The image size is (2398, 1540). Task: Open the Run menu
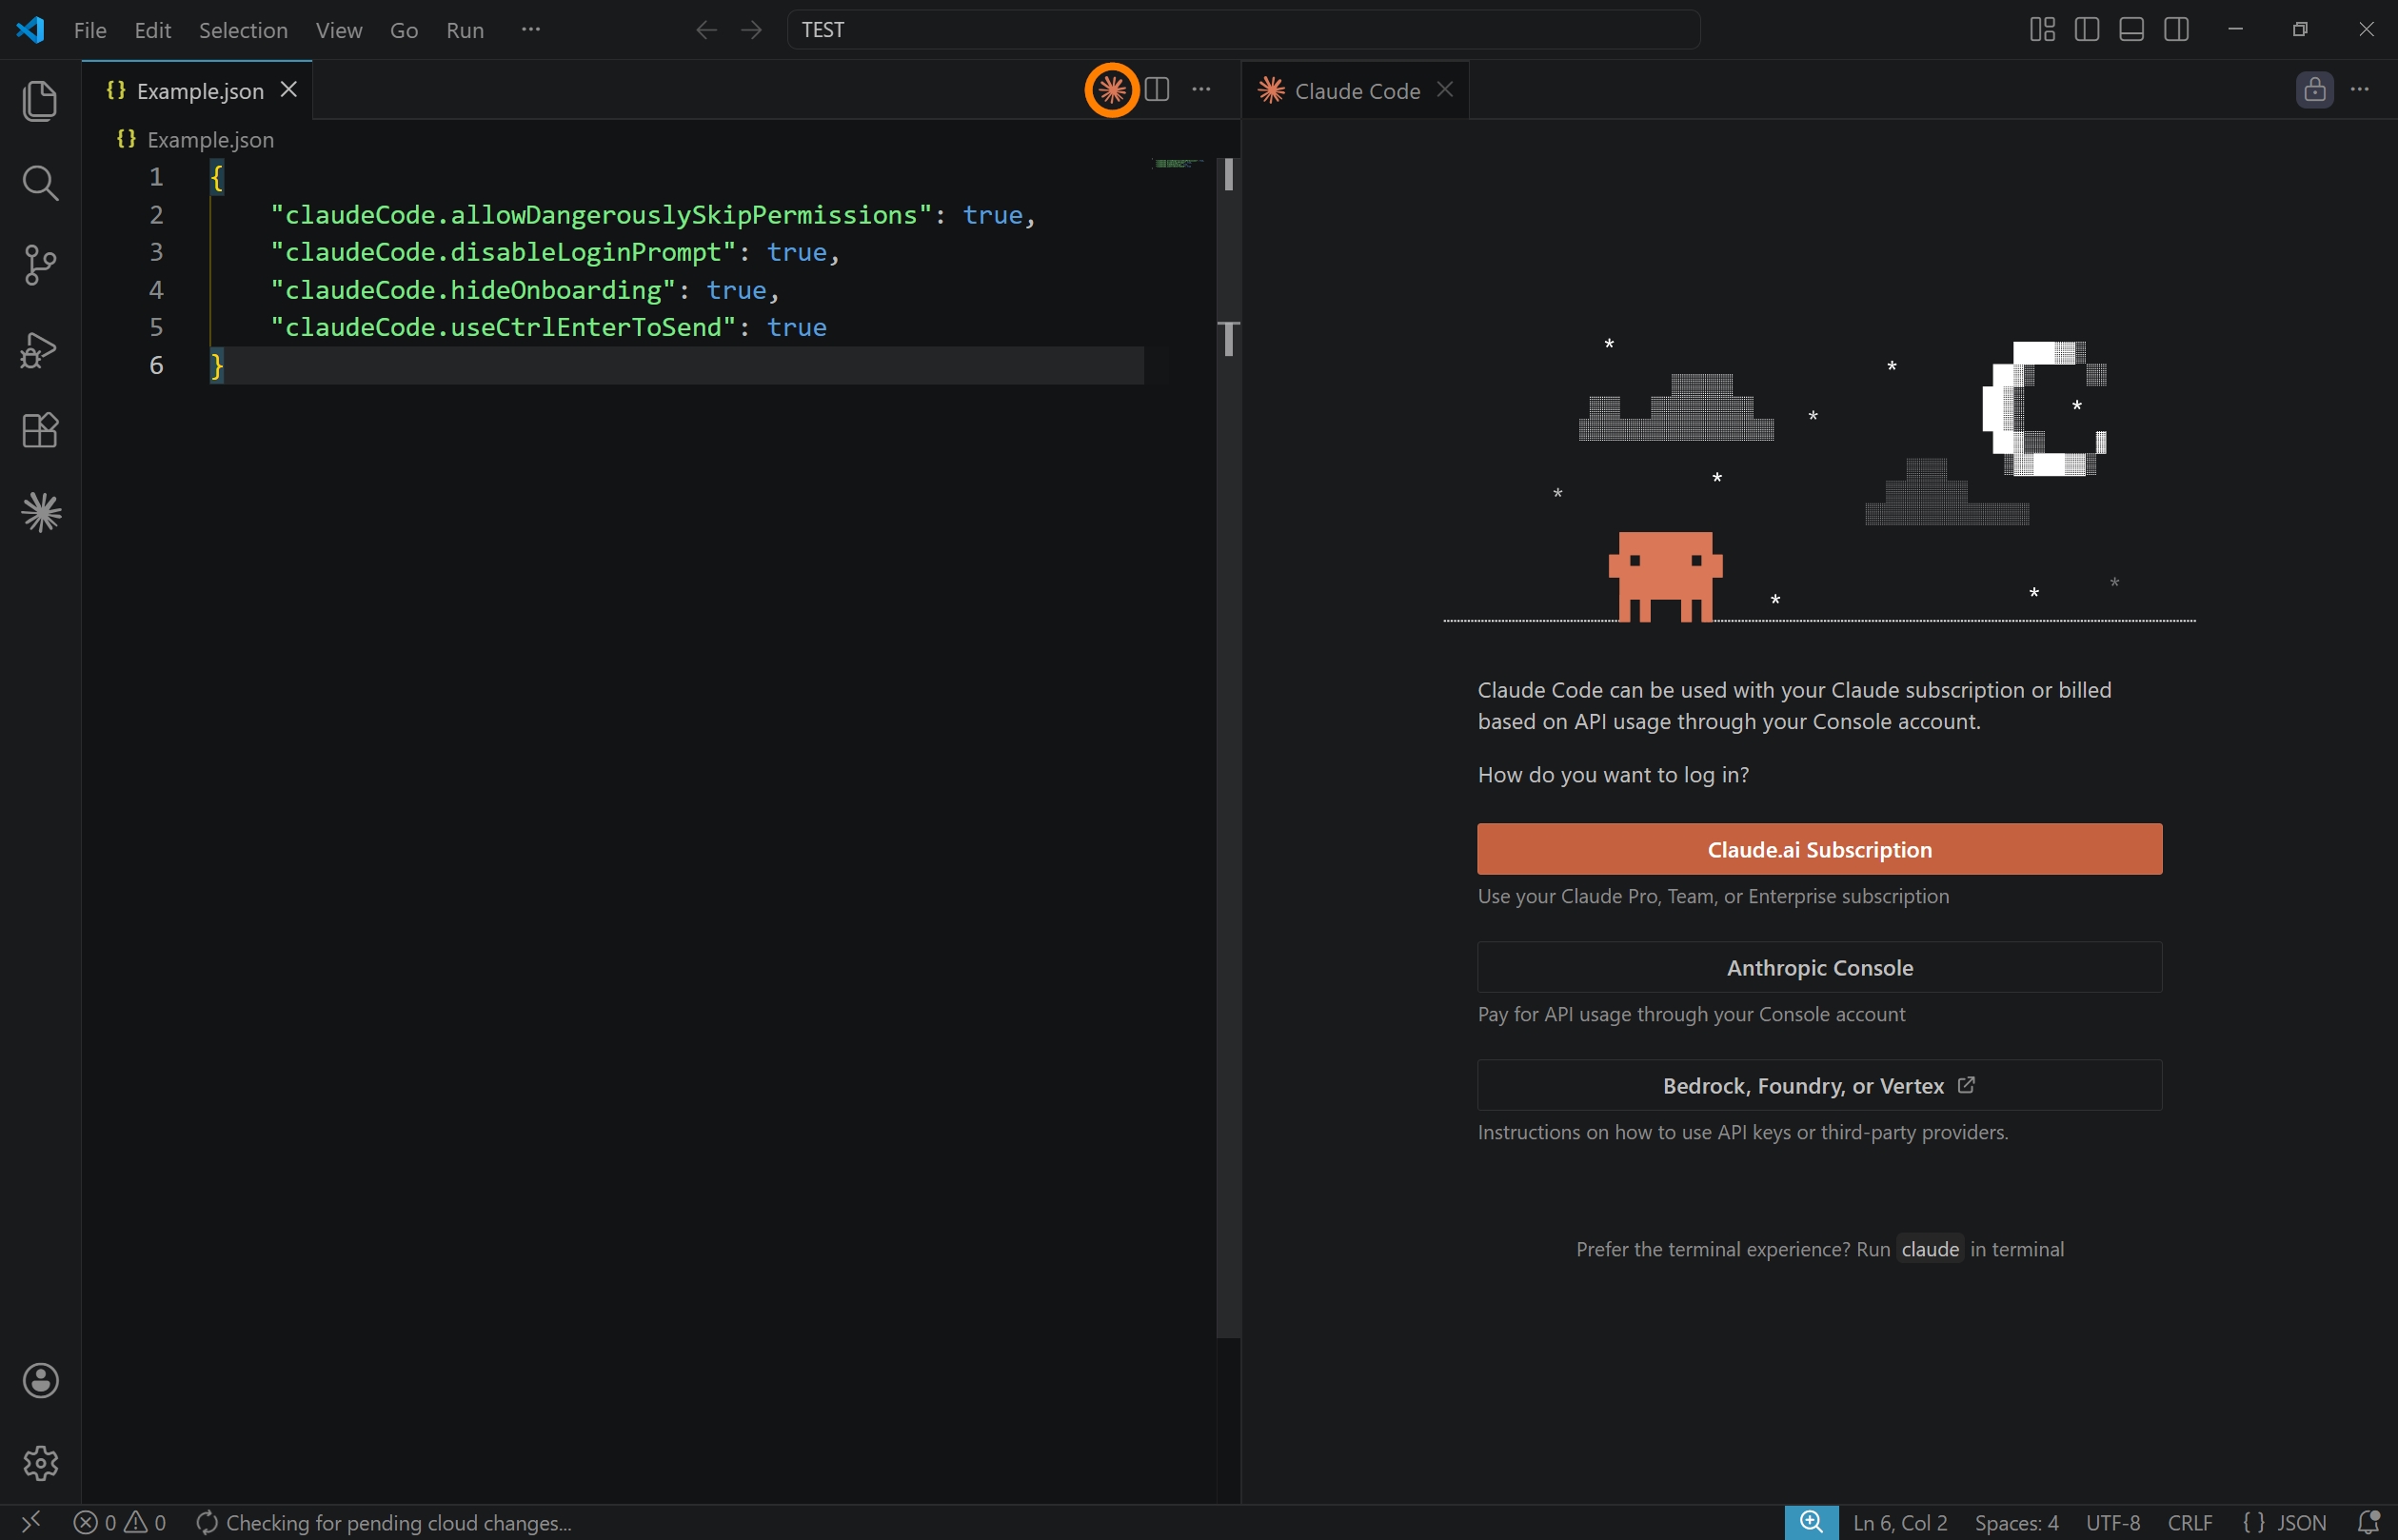click(465, 30)
